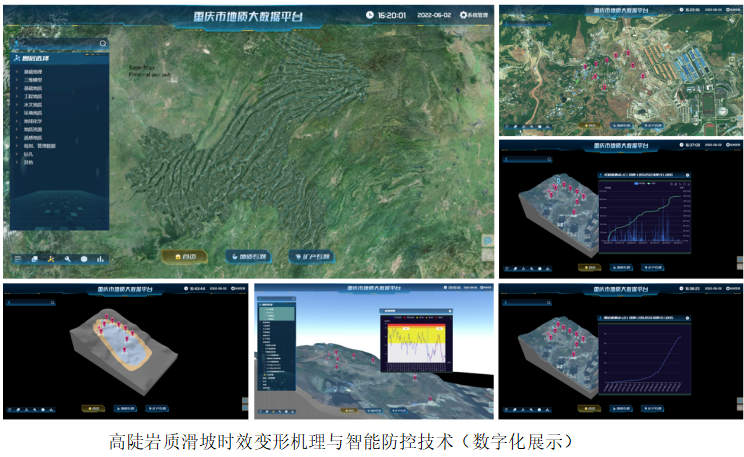Click the wrench tool icon in bottom toolbar

pyautogui.click(x=67, y=260)
